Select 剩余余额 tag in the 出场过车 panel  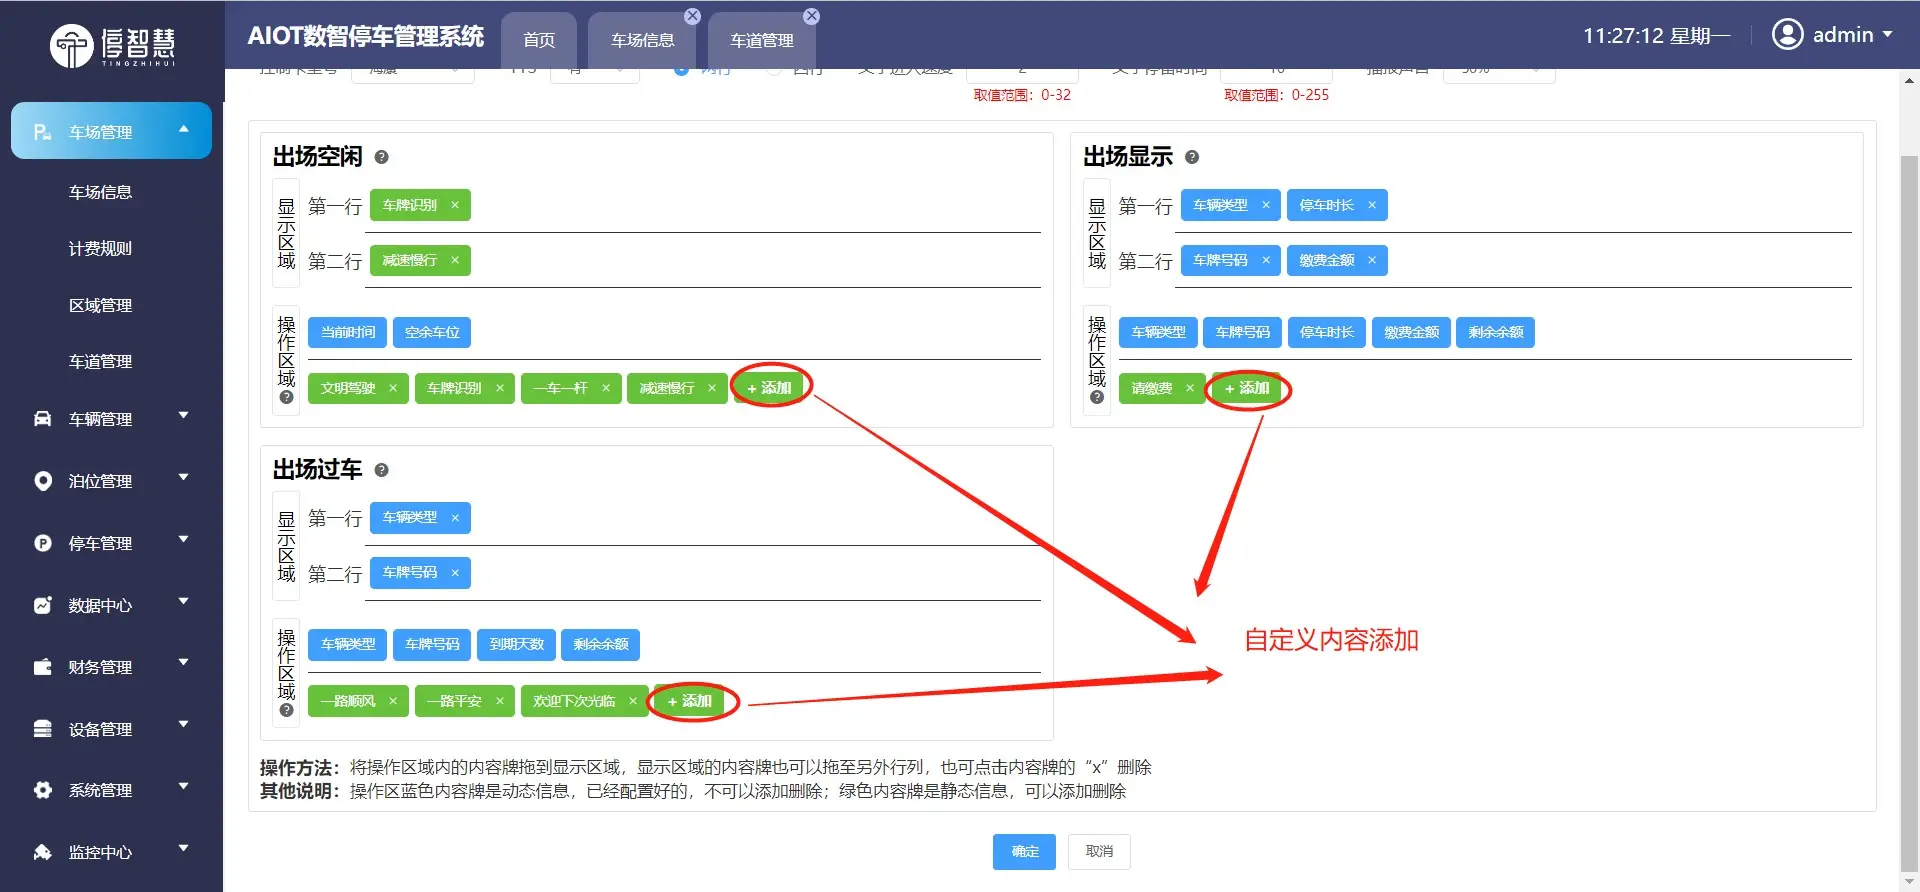click(x=601, y=645)
